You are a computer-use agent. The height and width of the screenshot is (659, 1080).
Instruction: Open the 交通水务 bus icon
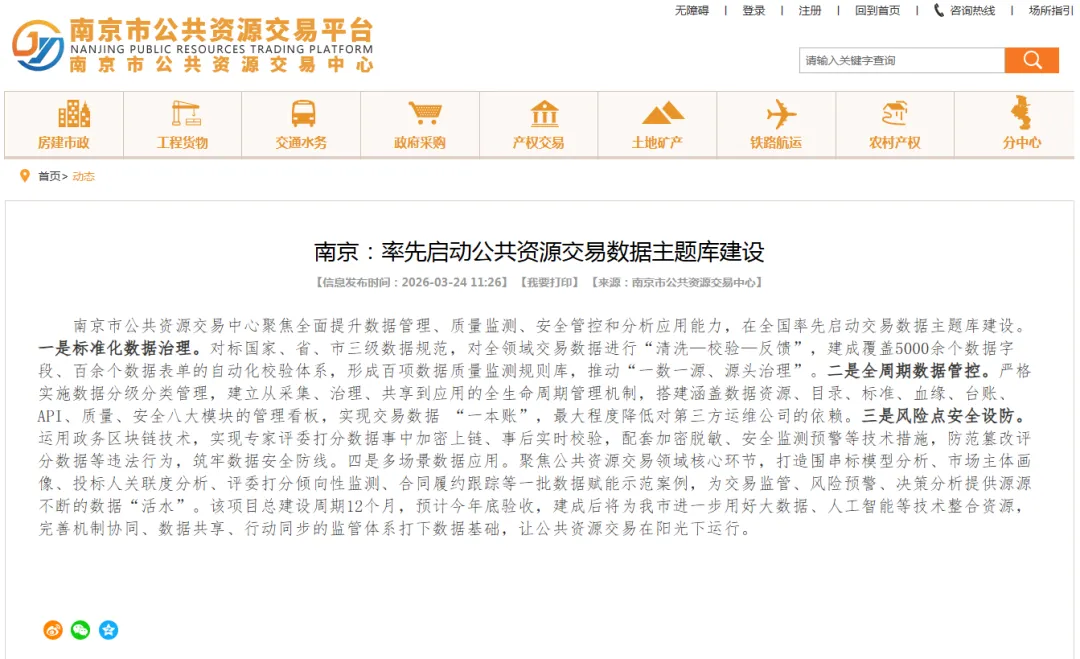point(303,114)
